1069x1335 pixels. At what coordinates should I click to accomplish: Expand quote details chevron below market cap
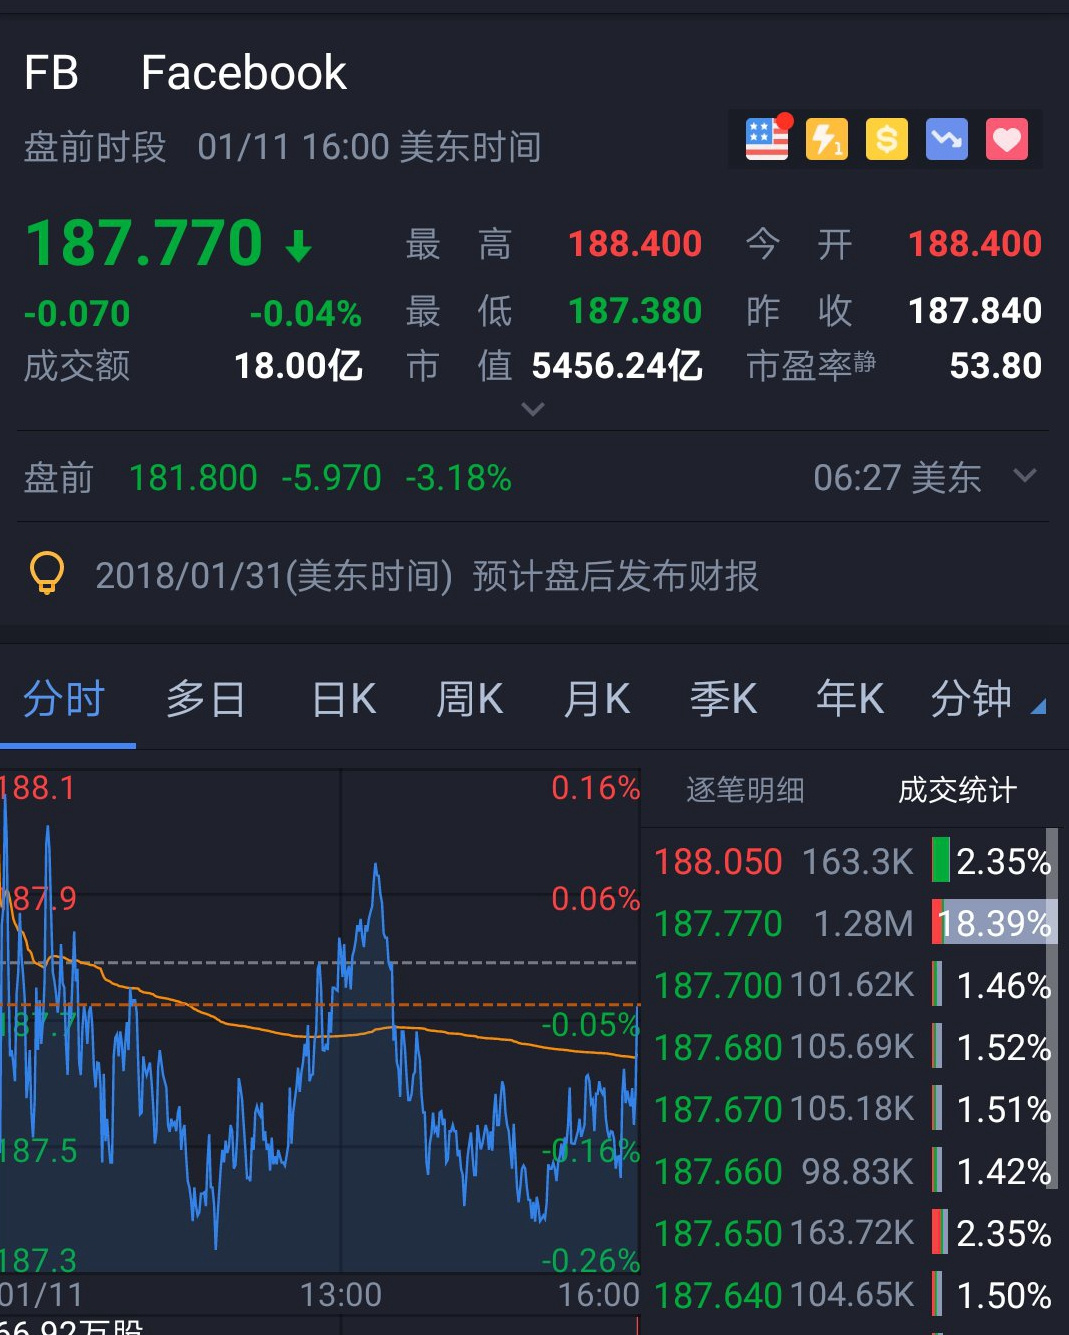pos(533,409)
